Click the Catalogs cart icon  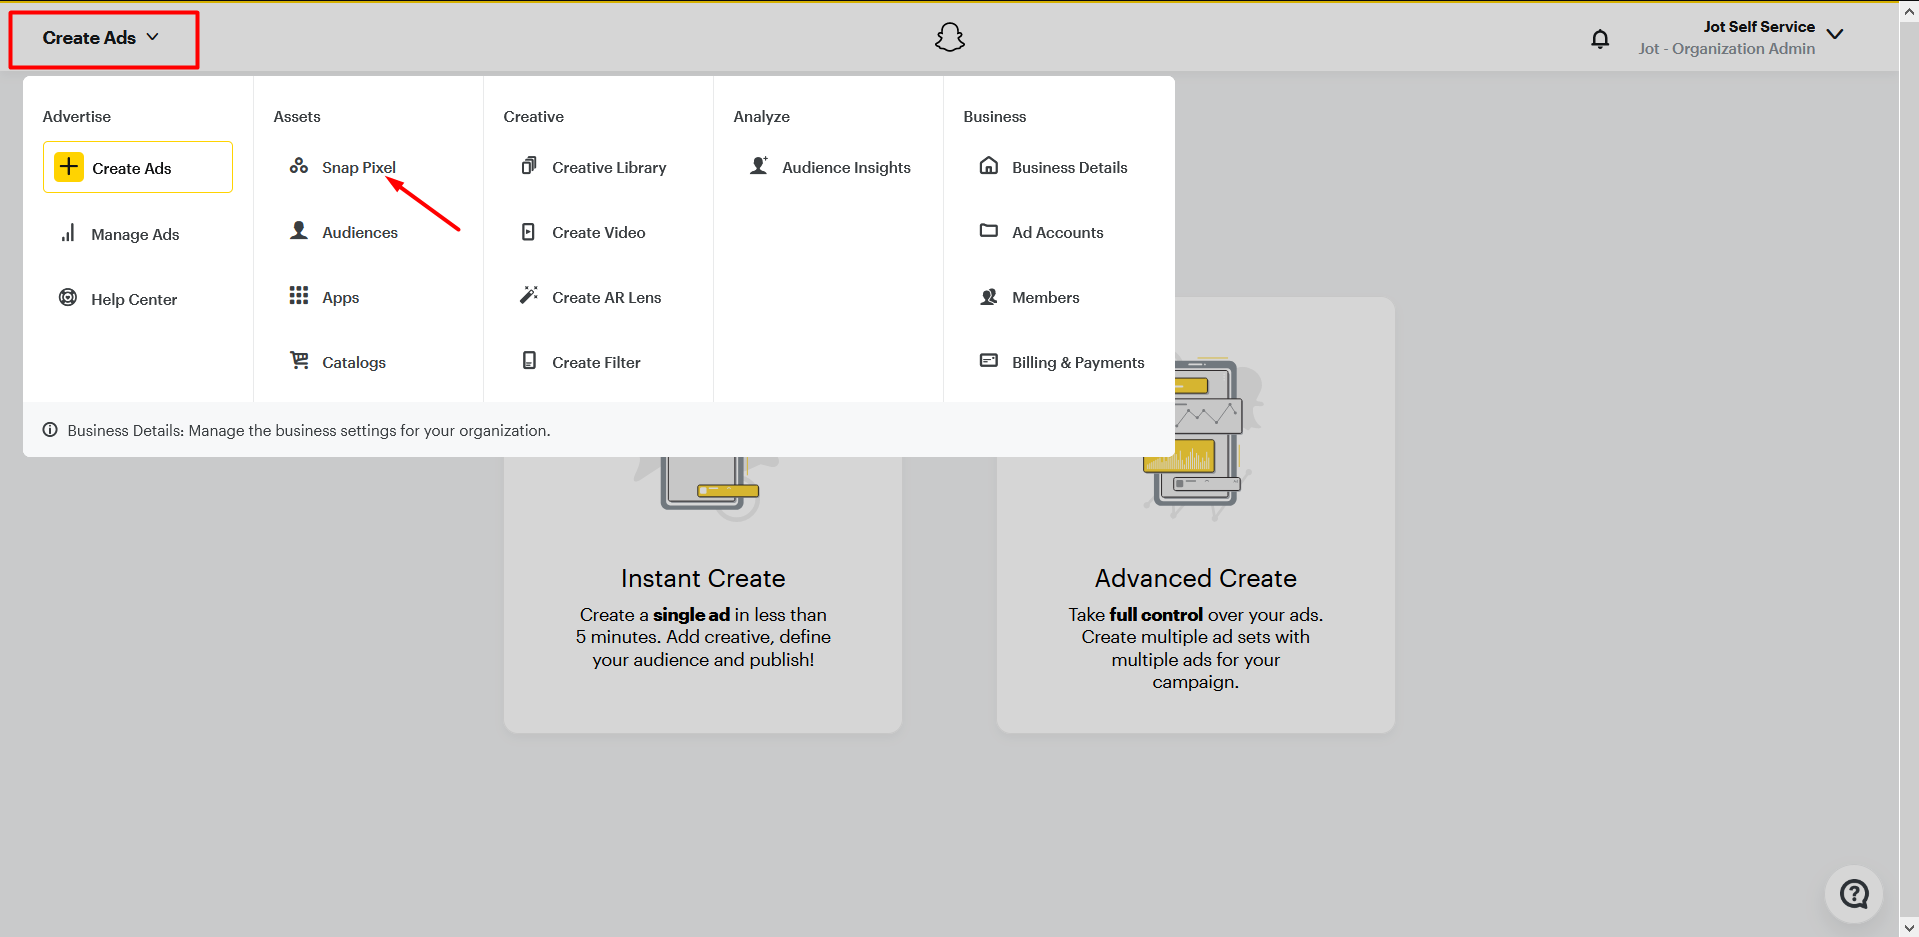(299, 361)
